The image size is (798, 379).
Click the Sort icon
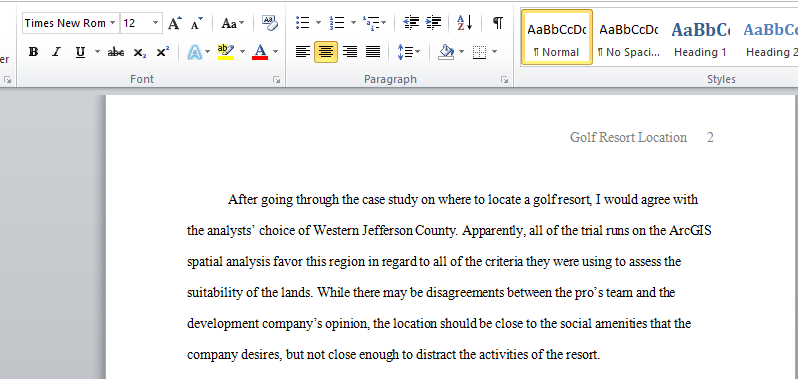point(465,23)
